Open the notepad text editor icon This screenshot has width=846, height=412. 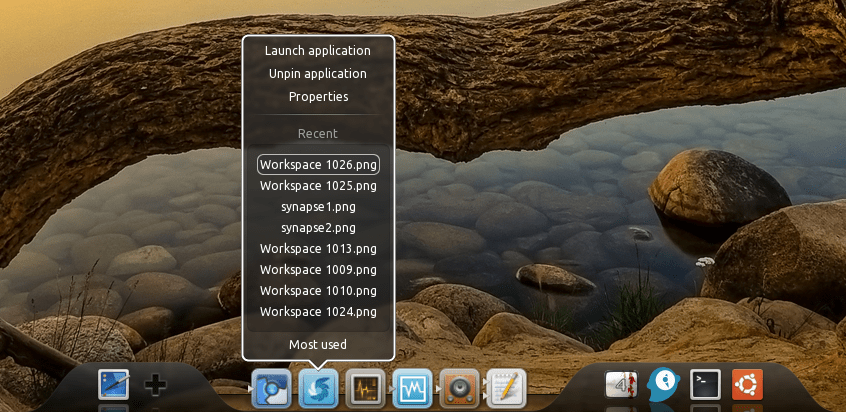pos(506,388)
